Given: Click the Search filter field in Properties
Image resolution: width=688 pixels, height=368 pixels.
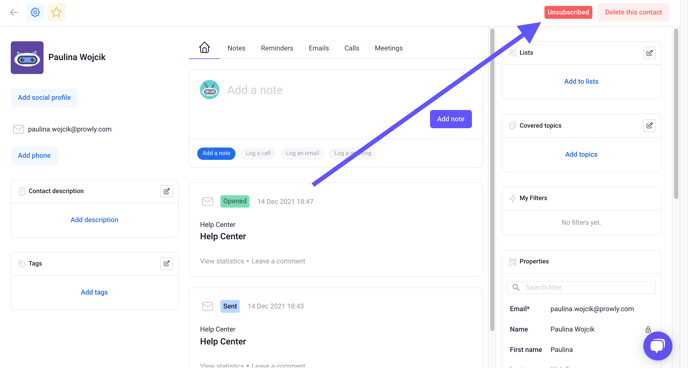Looking at the screenshot, I should coord(581,287).
